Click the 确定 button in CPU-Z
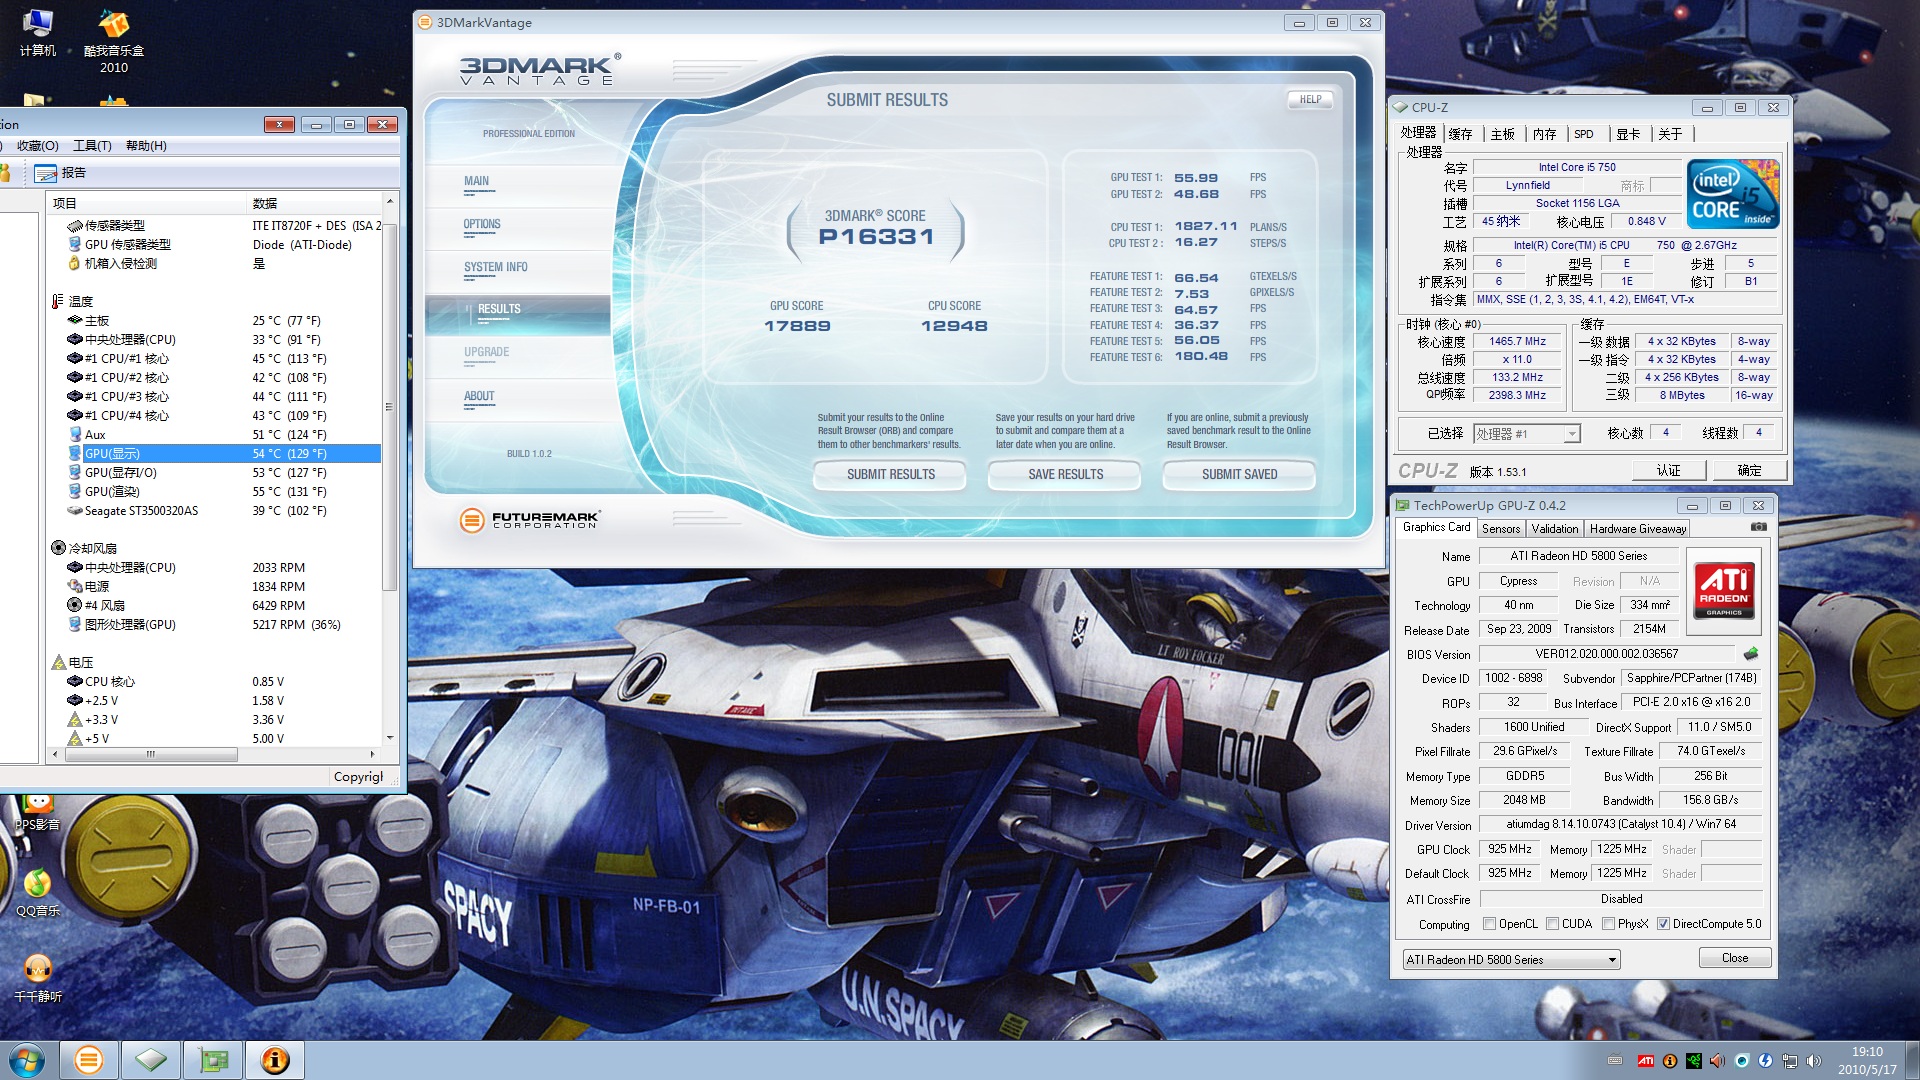This screenshot has height=1080, width=1920. coord(1749,471)
